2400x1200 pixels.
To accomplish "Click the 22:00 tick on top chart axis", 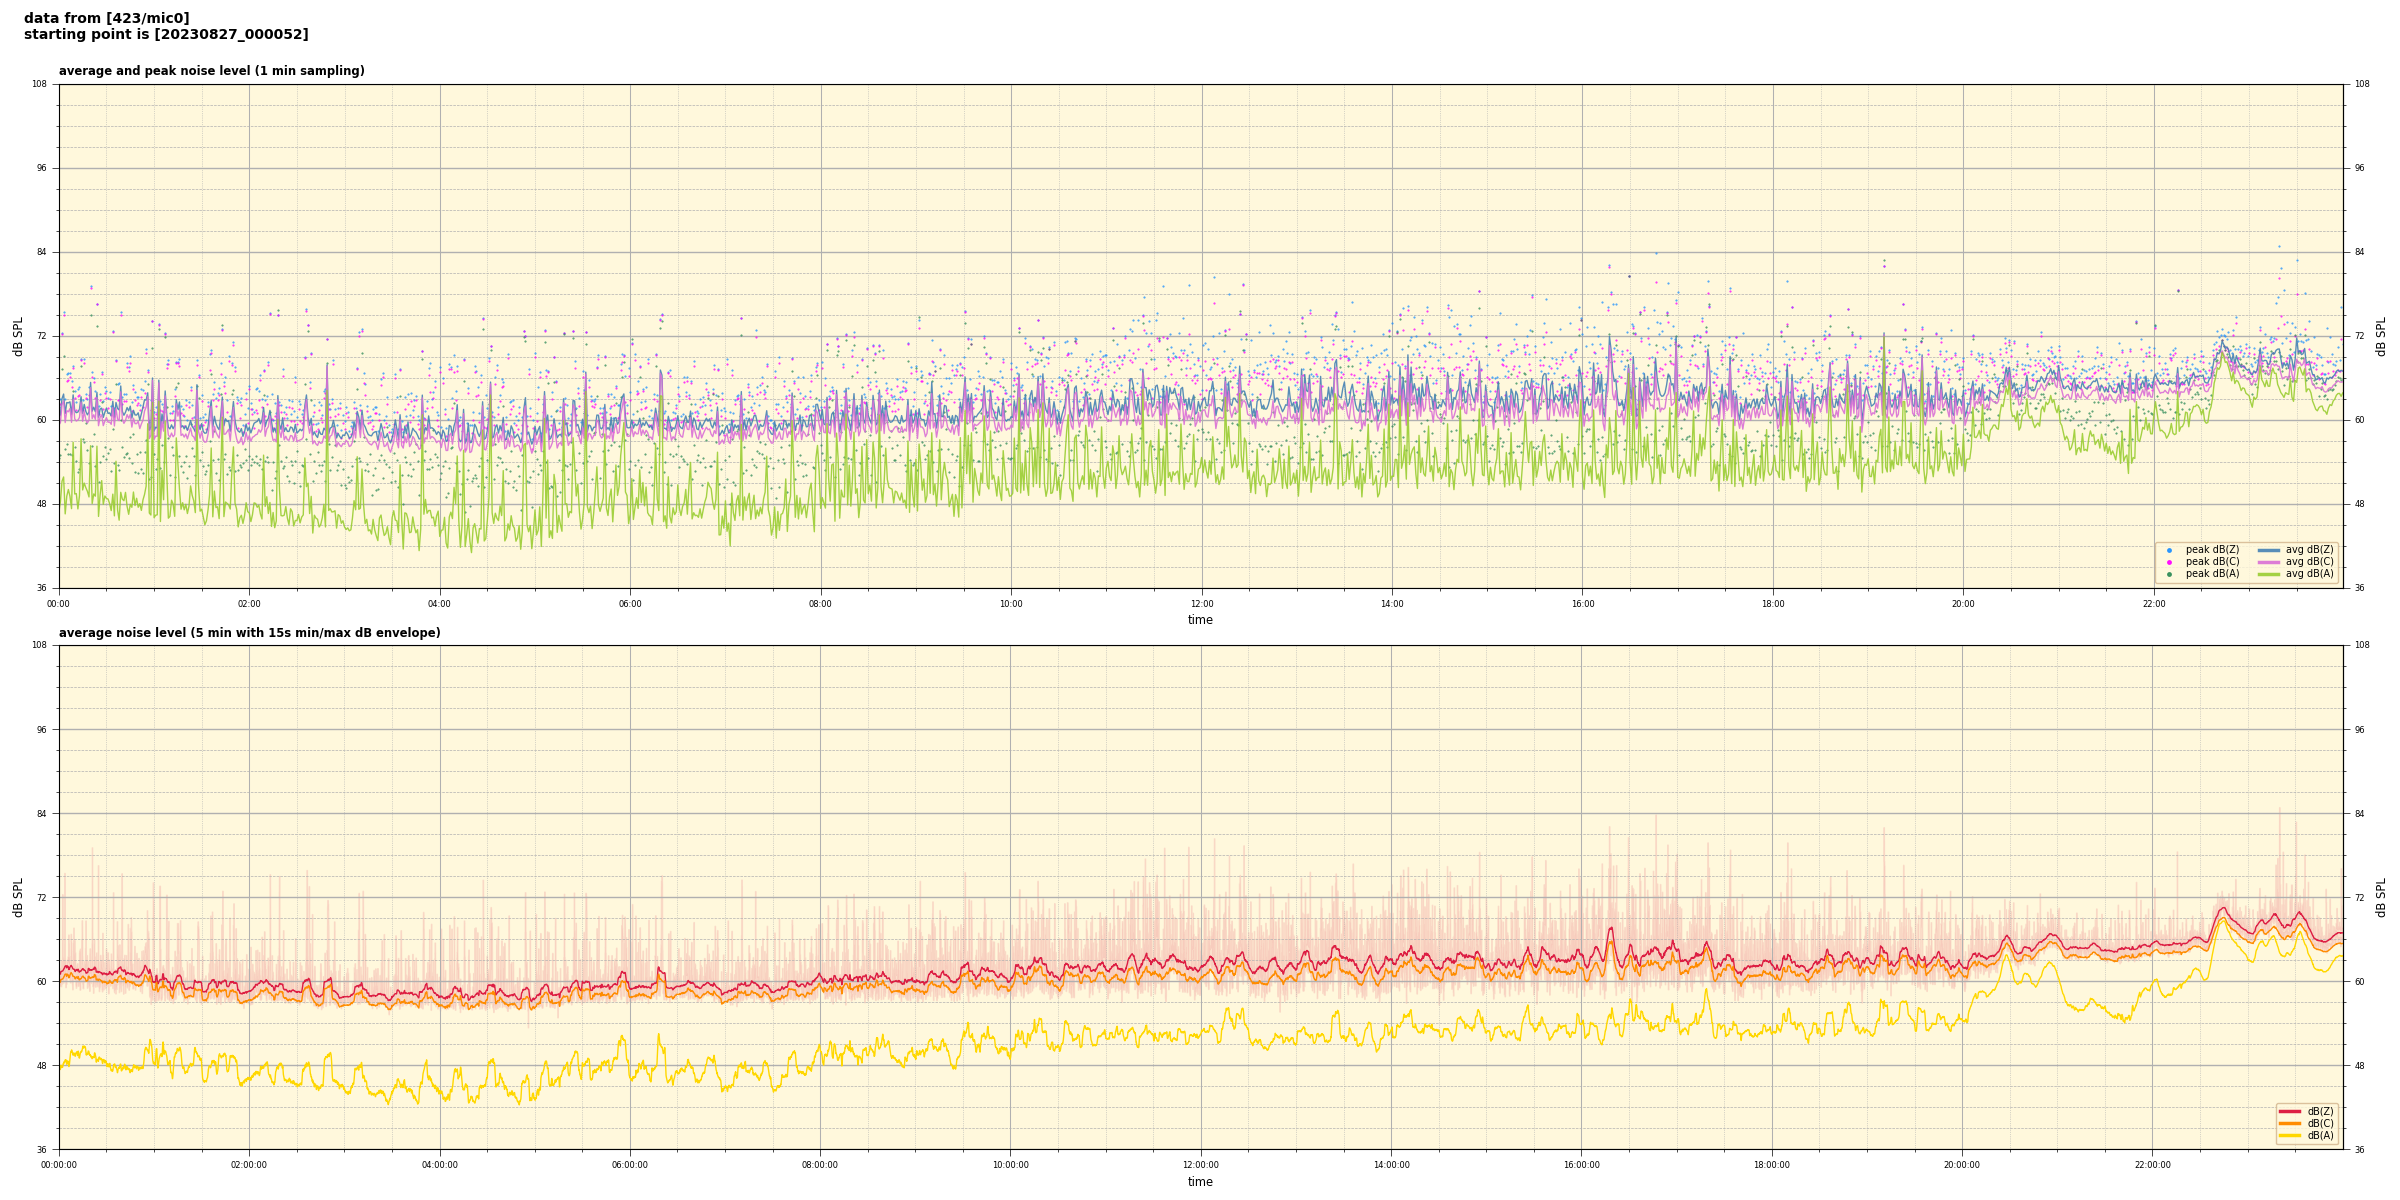I will pyautogui.click(x=2153, y=604).
